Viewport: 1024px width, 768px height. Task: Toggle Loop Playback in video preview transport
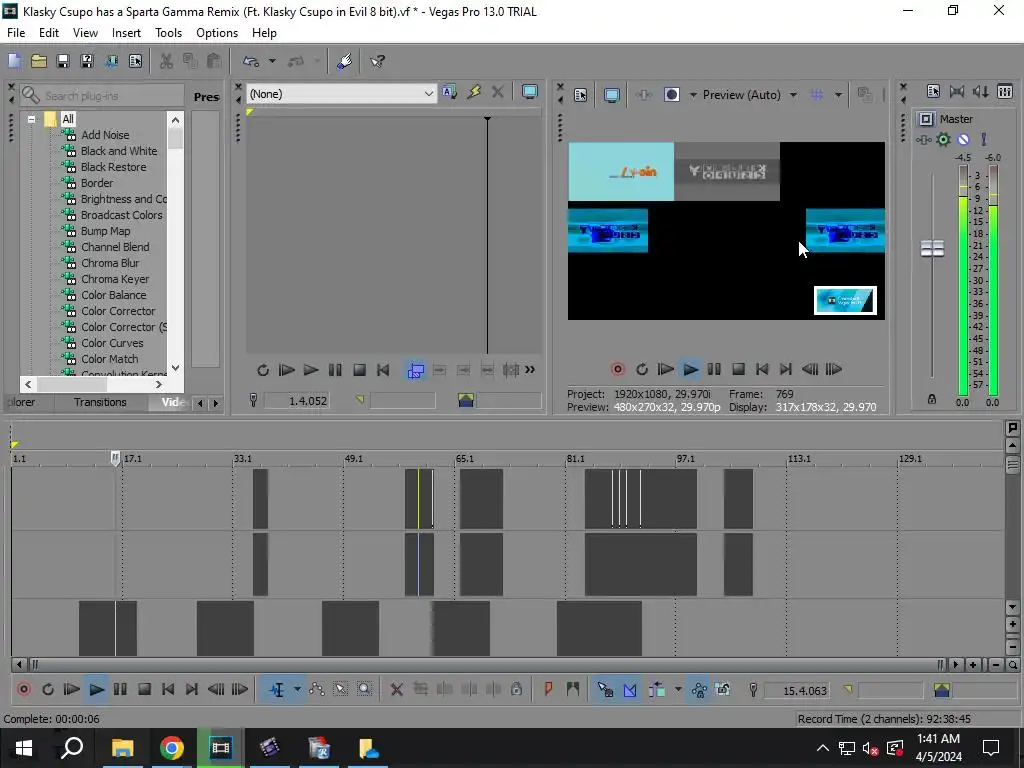point(642,370)
